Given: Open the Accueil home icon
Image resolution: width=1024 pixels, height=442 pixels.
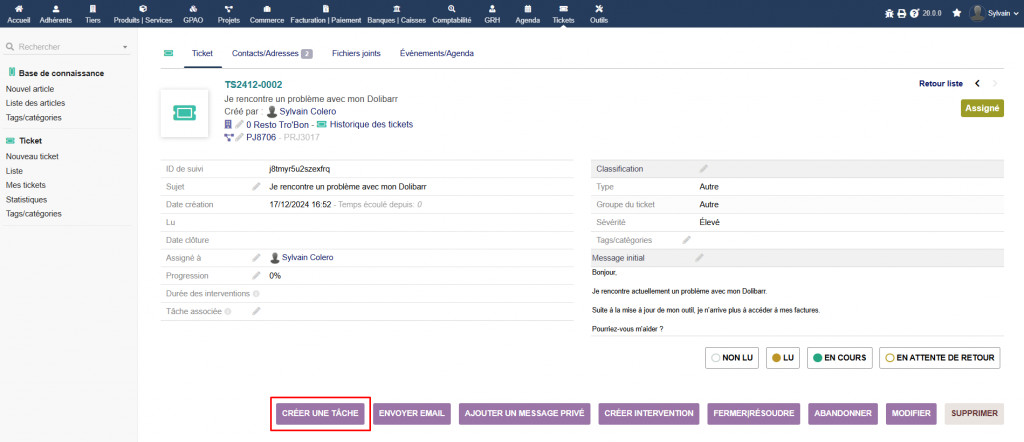Looking at the screenshot, I should (19, 13).
